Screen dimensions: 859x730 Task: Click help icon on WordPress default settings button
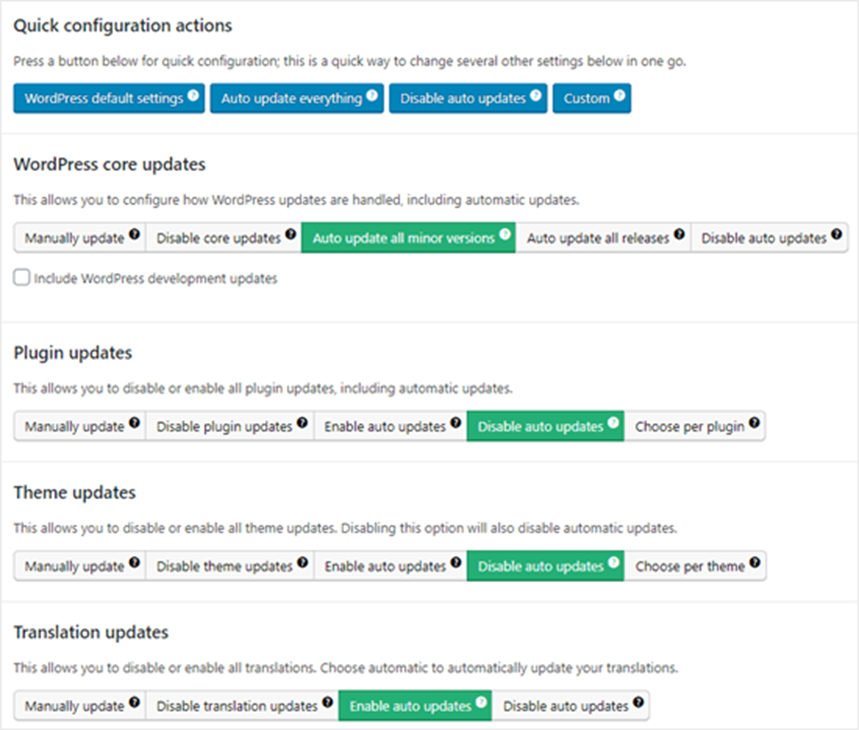point(193,95)
